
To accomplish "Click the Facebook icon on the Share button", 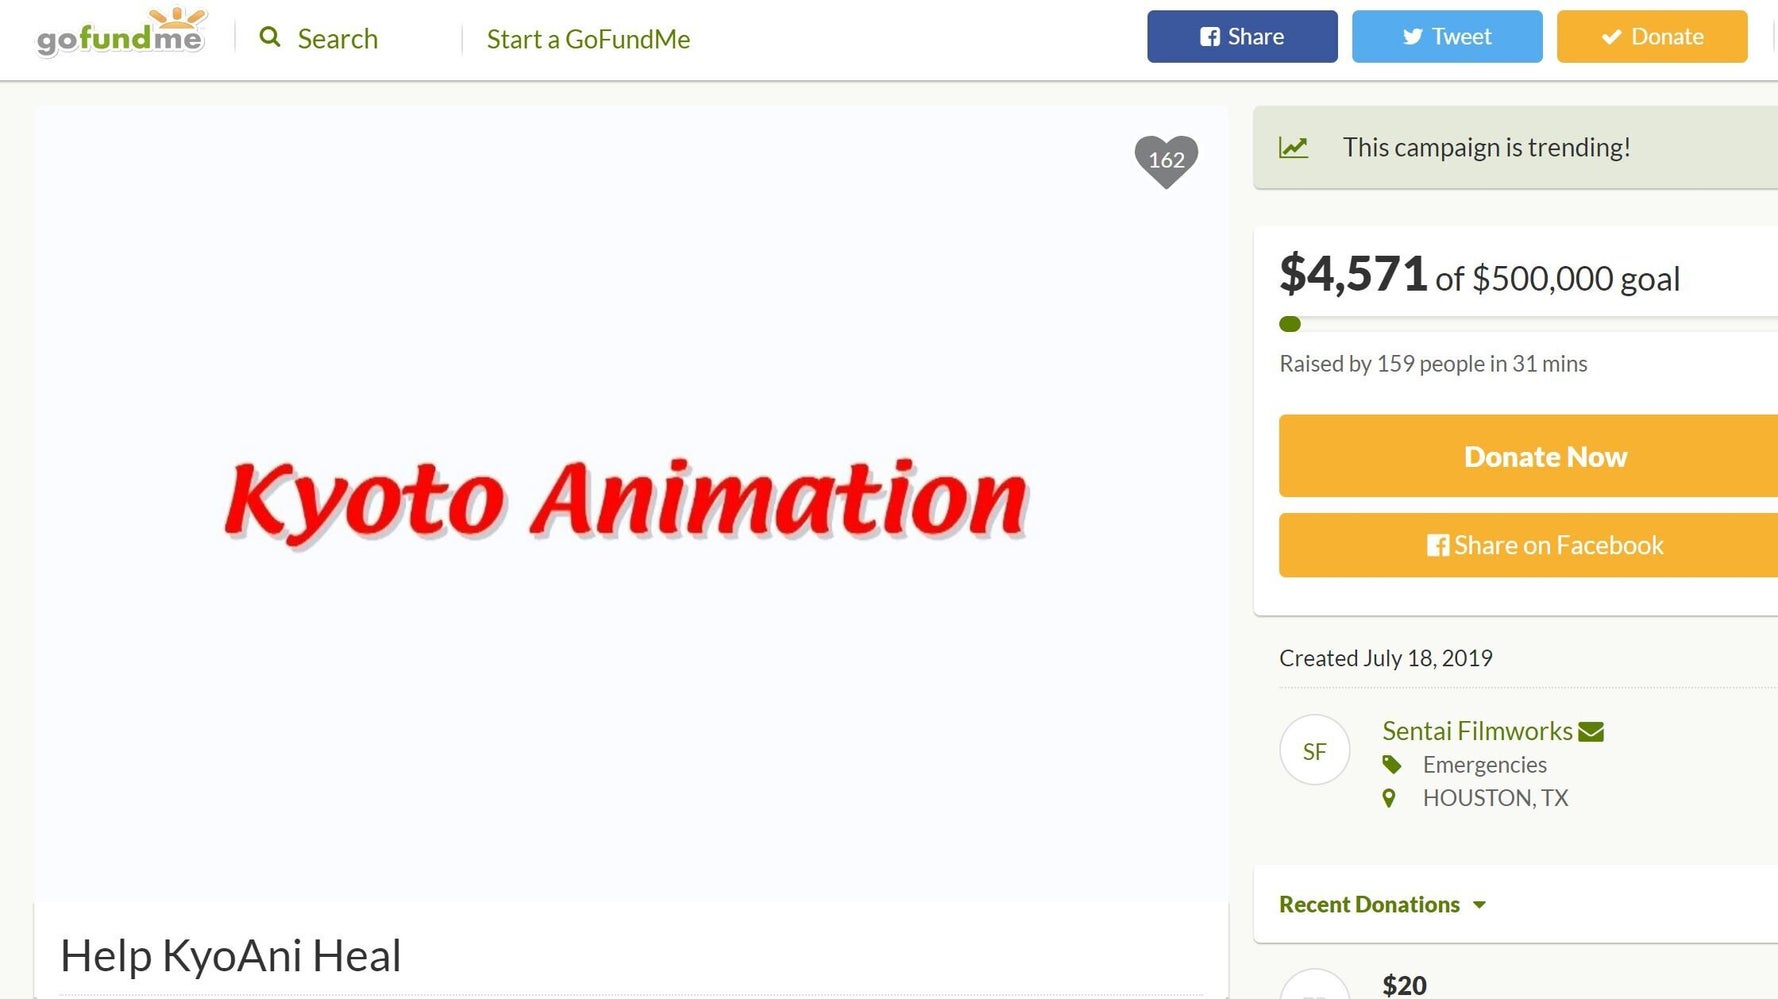I will click(1210, 36).
